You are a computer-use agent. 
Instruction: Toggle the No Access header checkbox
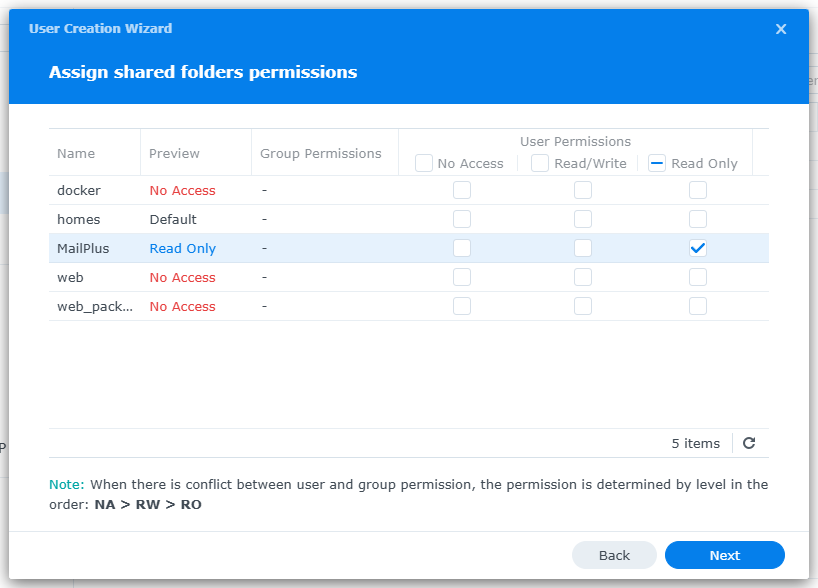424,163
